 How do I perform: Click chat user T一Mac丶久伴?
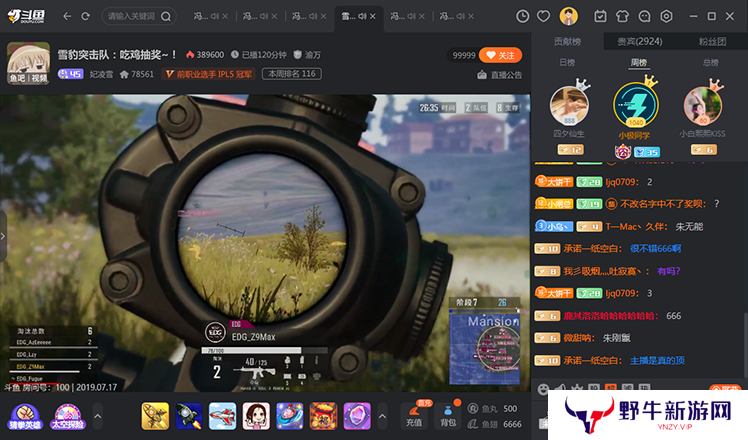pyautogui.click(x=636, y=226)
